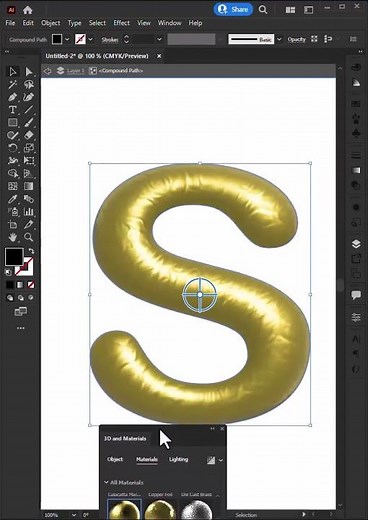
Task: Select the Rectangle tool
Action: [x=13, y=122]
